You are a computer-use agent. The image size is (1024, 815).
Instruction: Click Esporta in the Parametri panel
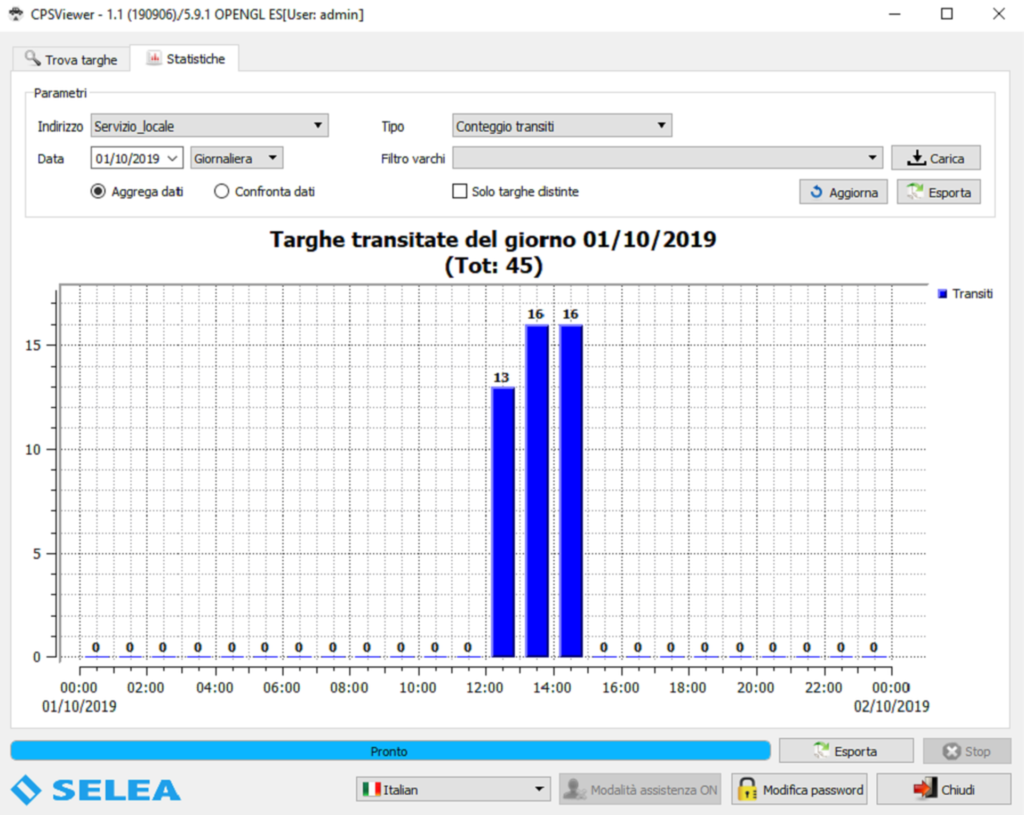938,192
